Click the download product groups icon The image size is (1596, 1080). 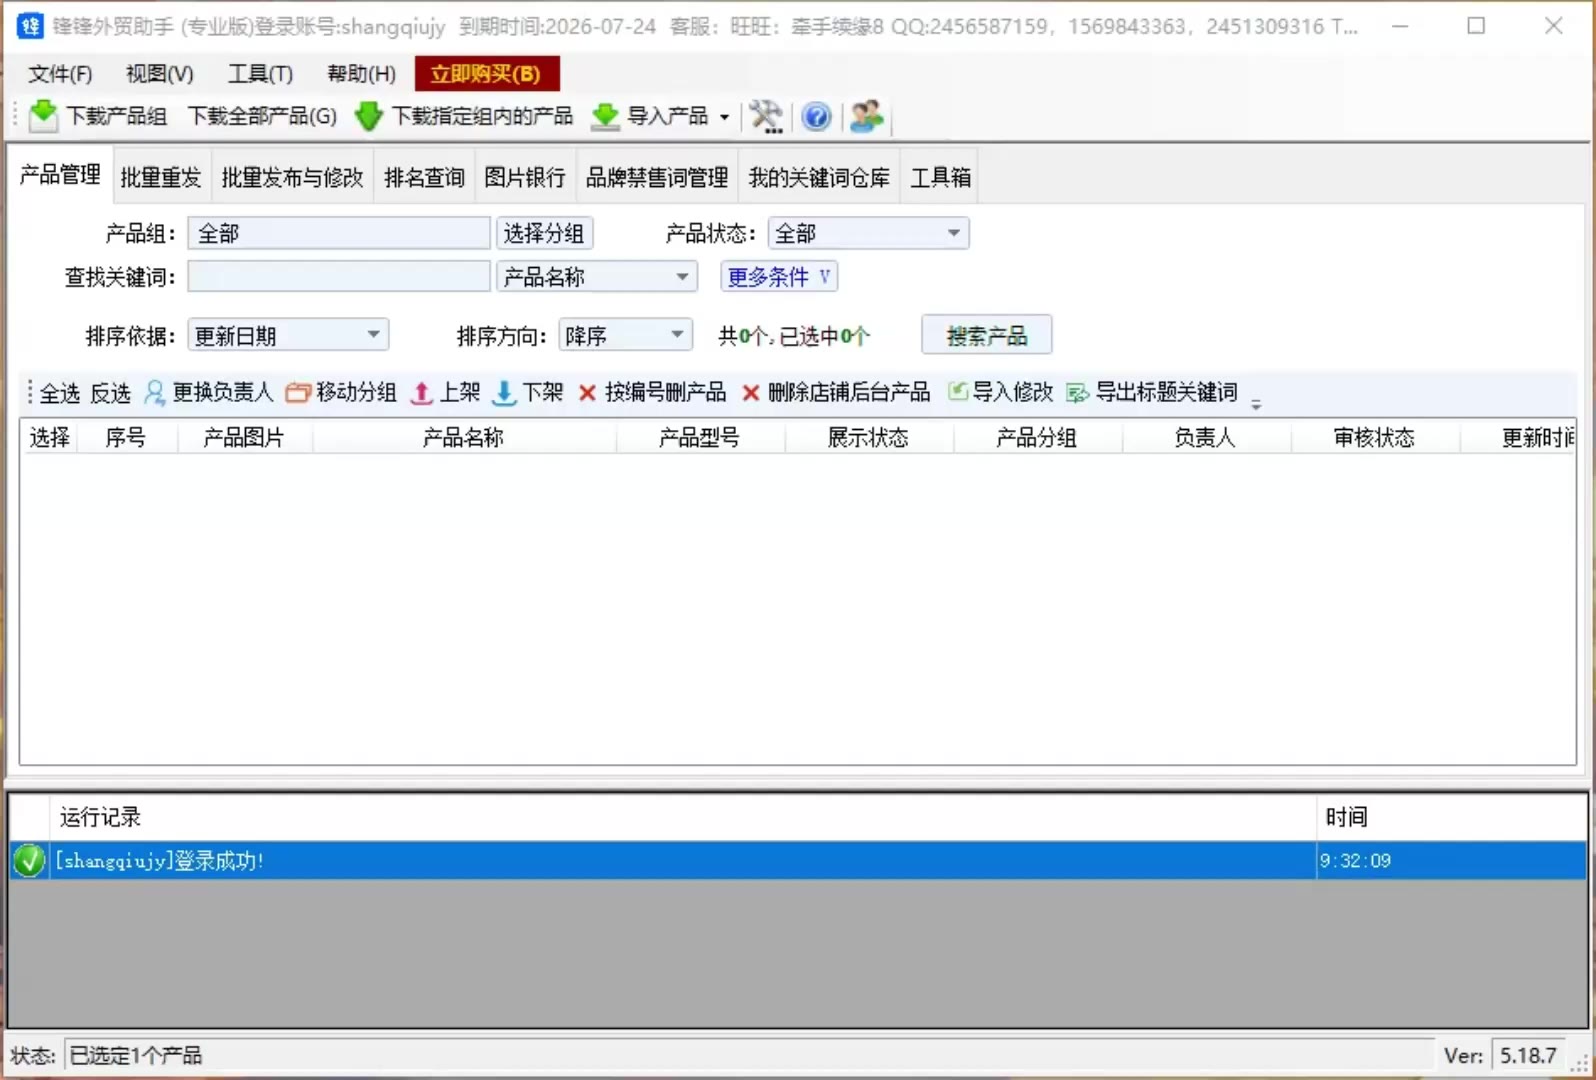pyautogui.click(x=43, y=116)
